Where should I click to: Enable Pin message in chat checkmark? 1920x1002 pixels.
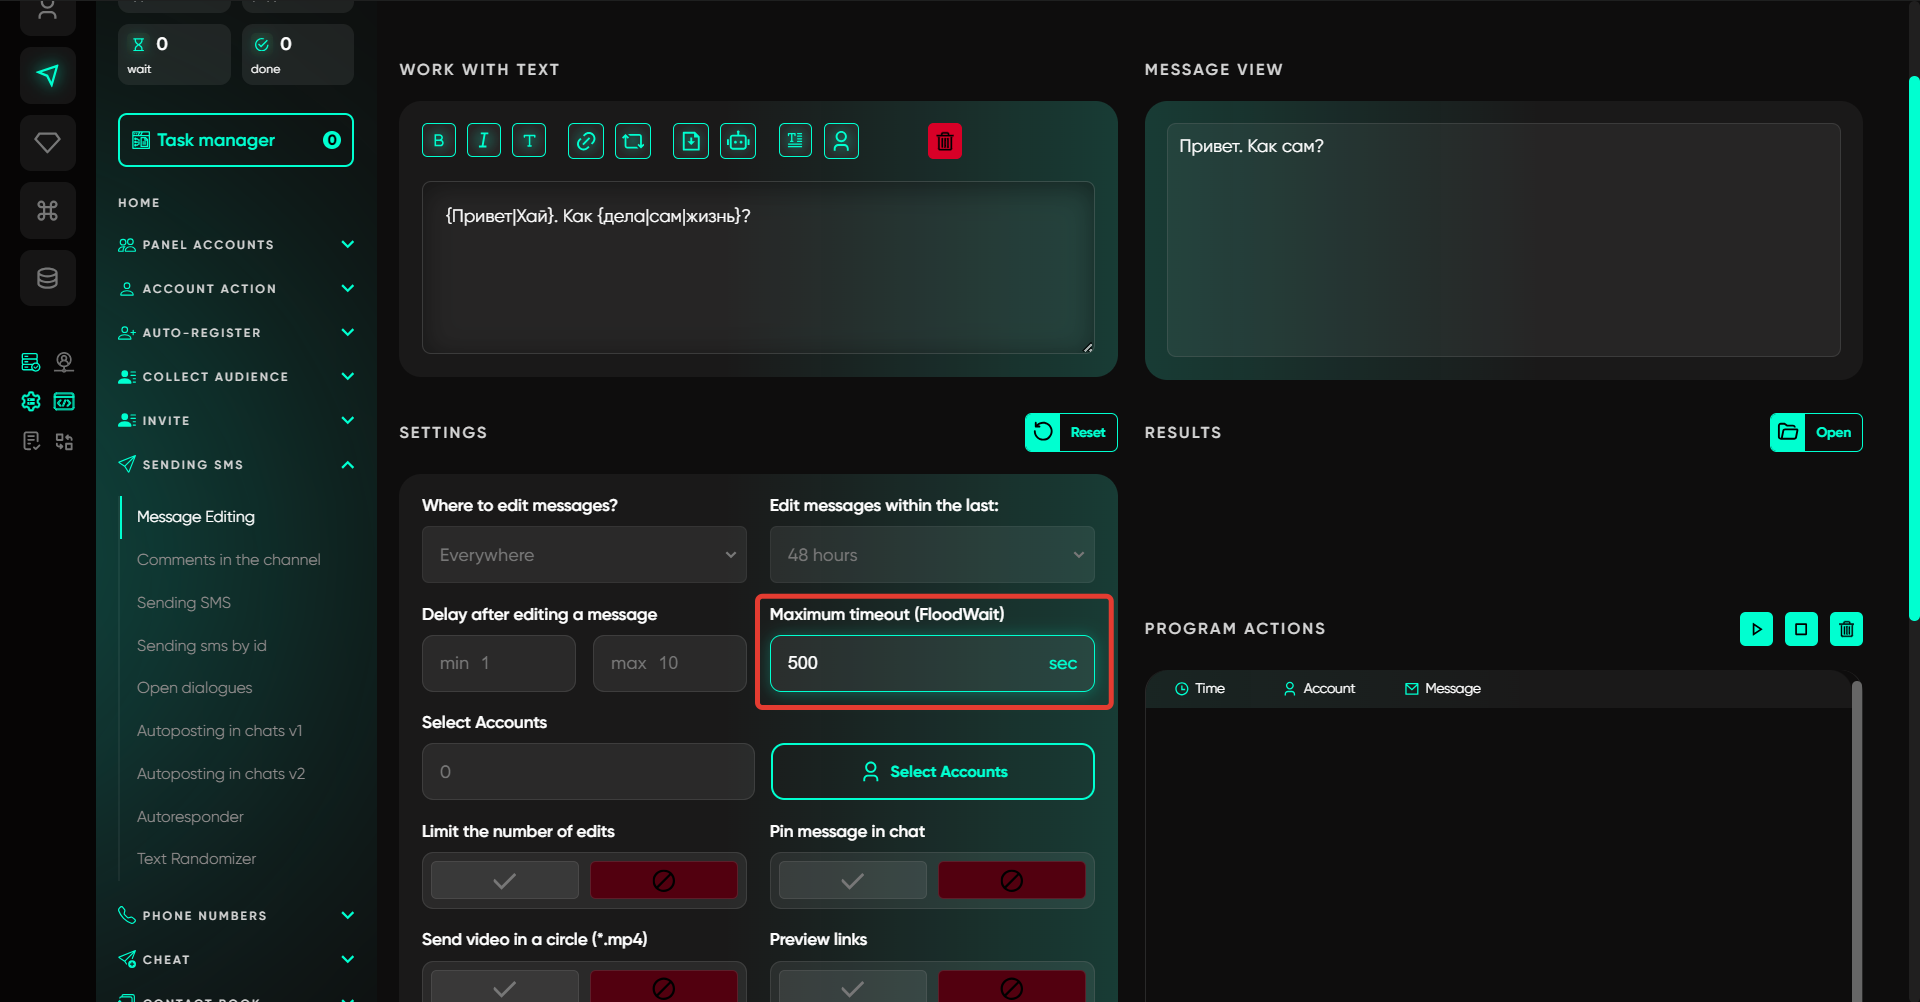click(852, 880)
